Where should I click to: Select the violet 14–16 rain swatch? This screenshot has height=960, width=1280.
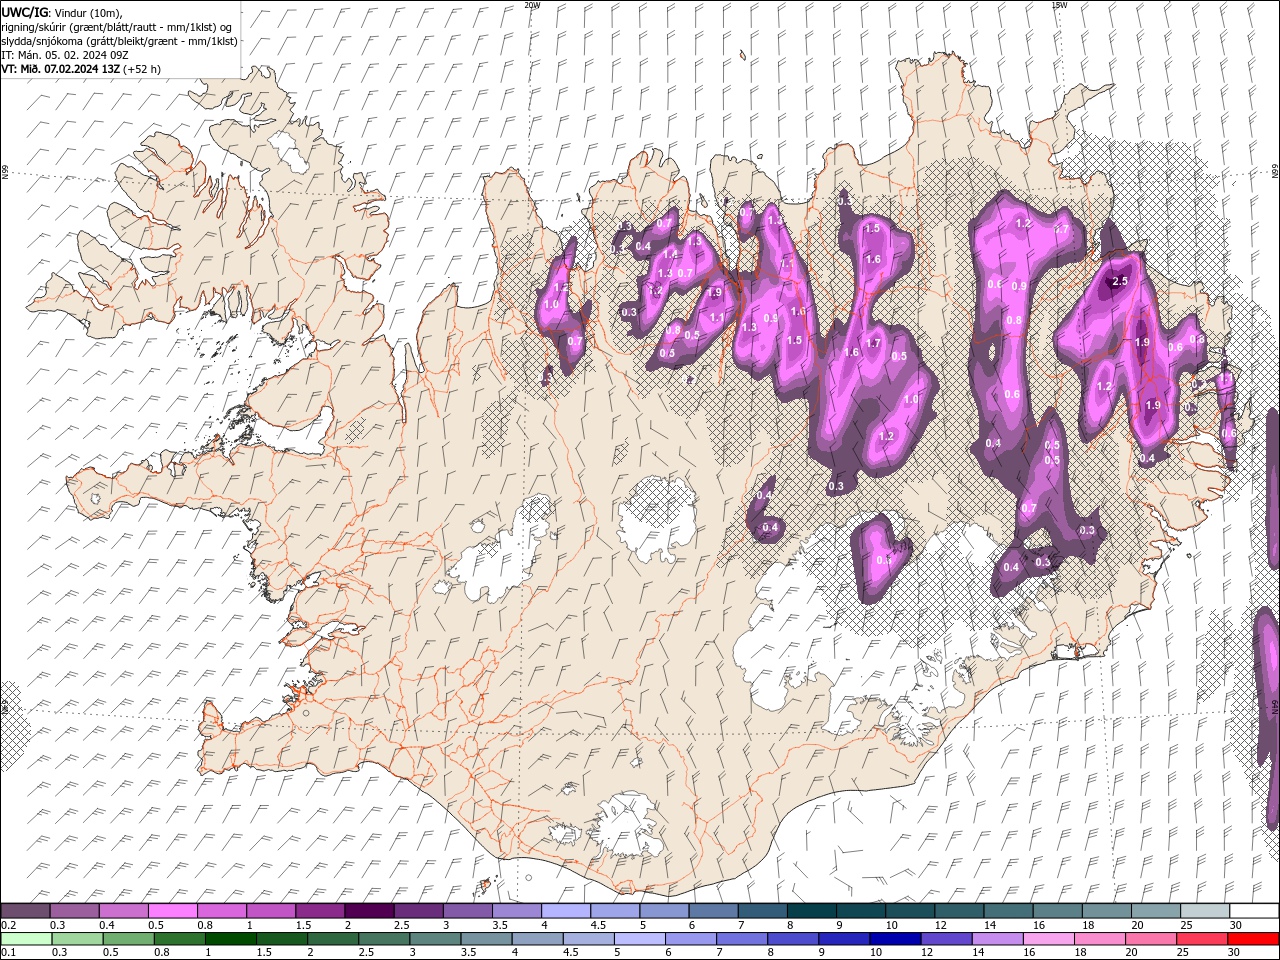(998, 939)
